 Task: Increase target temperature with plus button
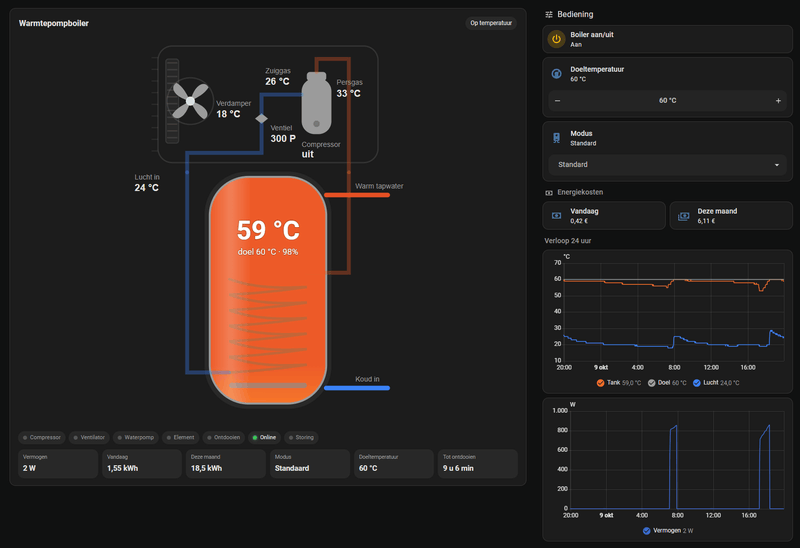[x=778, y=101]
